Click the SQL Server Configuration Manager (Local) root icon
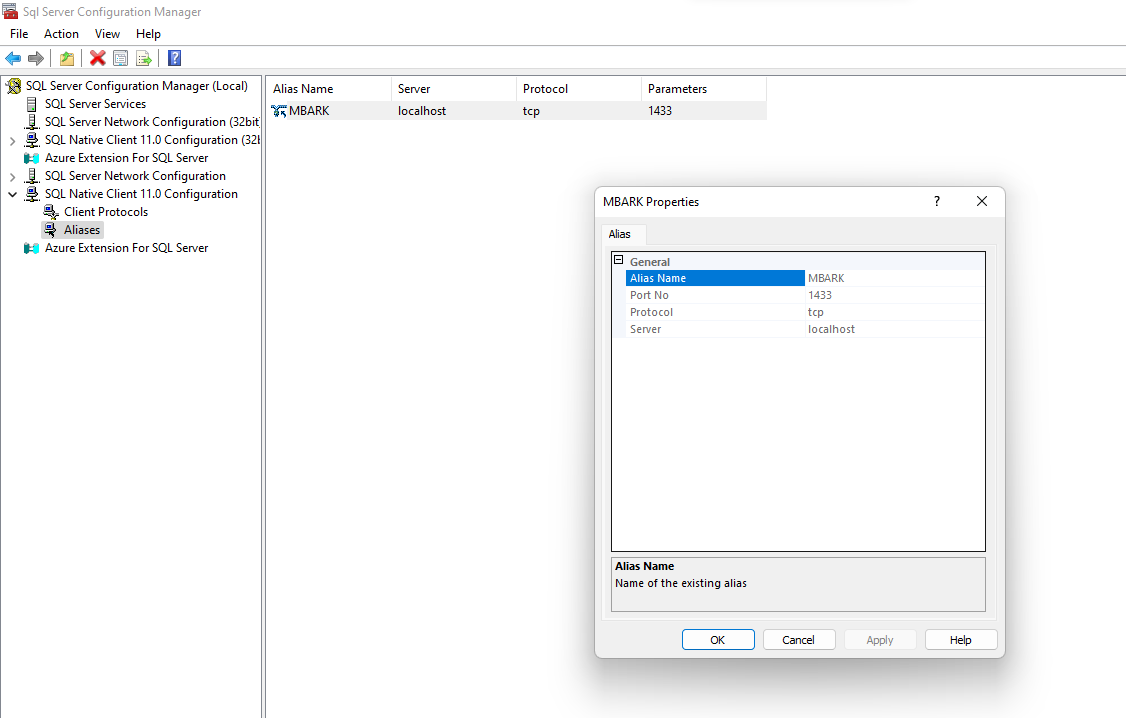The height and width of the screenshot is (718, 1126). (x=14, y=86)
